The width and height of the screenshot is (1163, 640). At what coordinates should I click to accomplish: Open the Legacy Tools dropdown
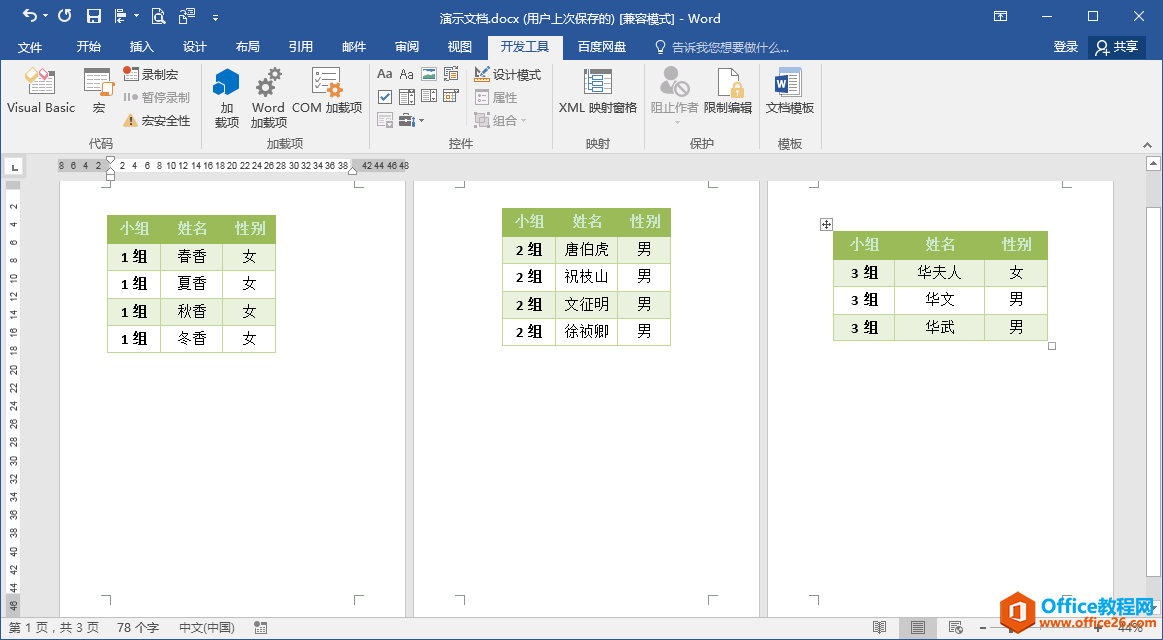(411, 120)
